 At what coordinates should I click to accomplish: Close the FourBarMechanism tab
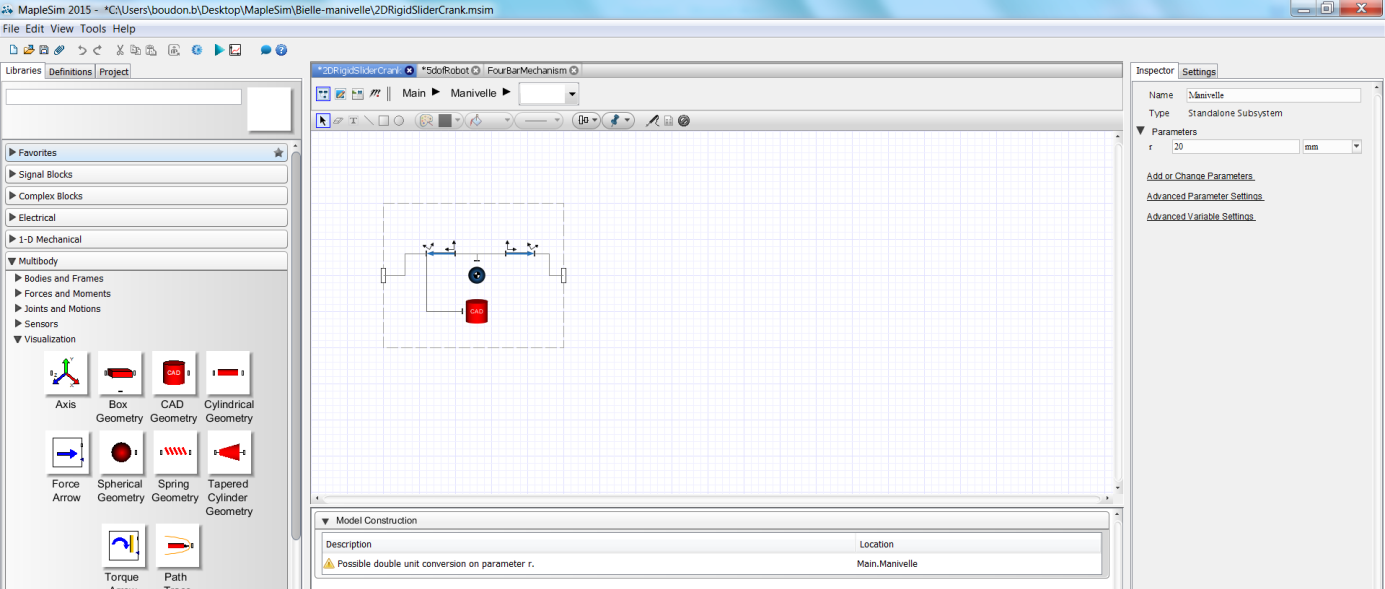(x=574, y=71)
